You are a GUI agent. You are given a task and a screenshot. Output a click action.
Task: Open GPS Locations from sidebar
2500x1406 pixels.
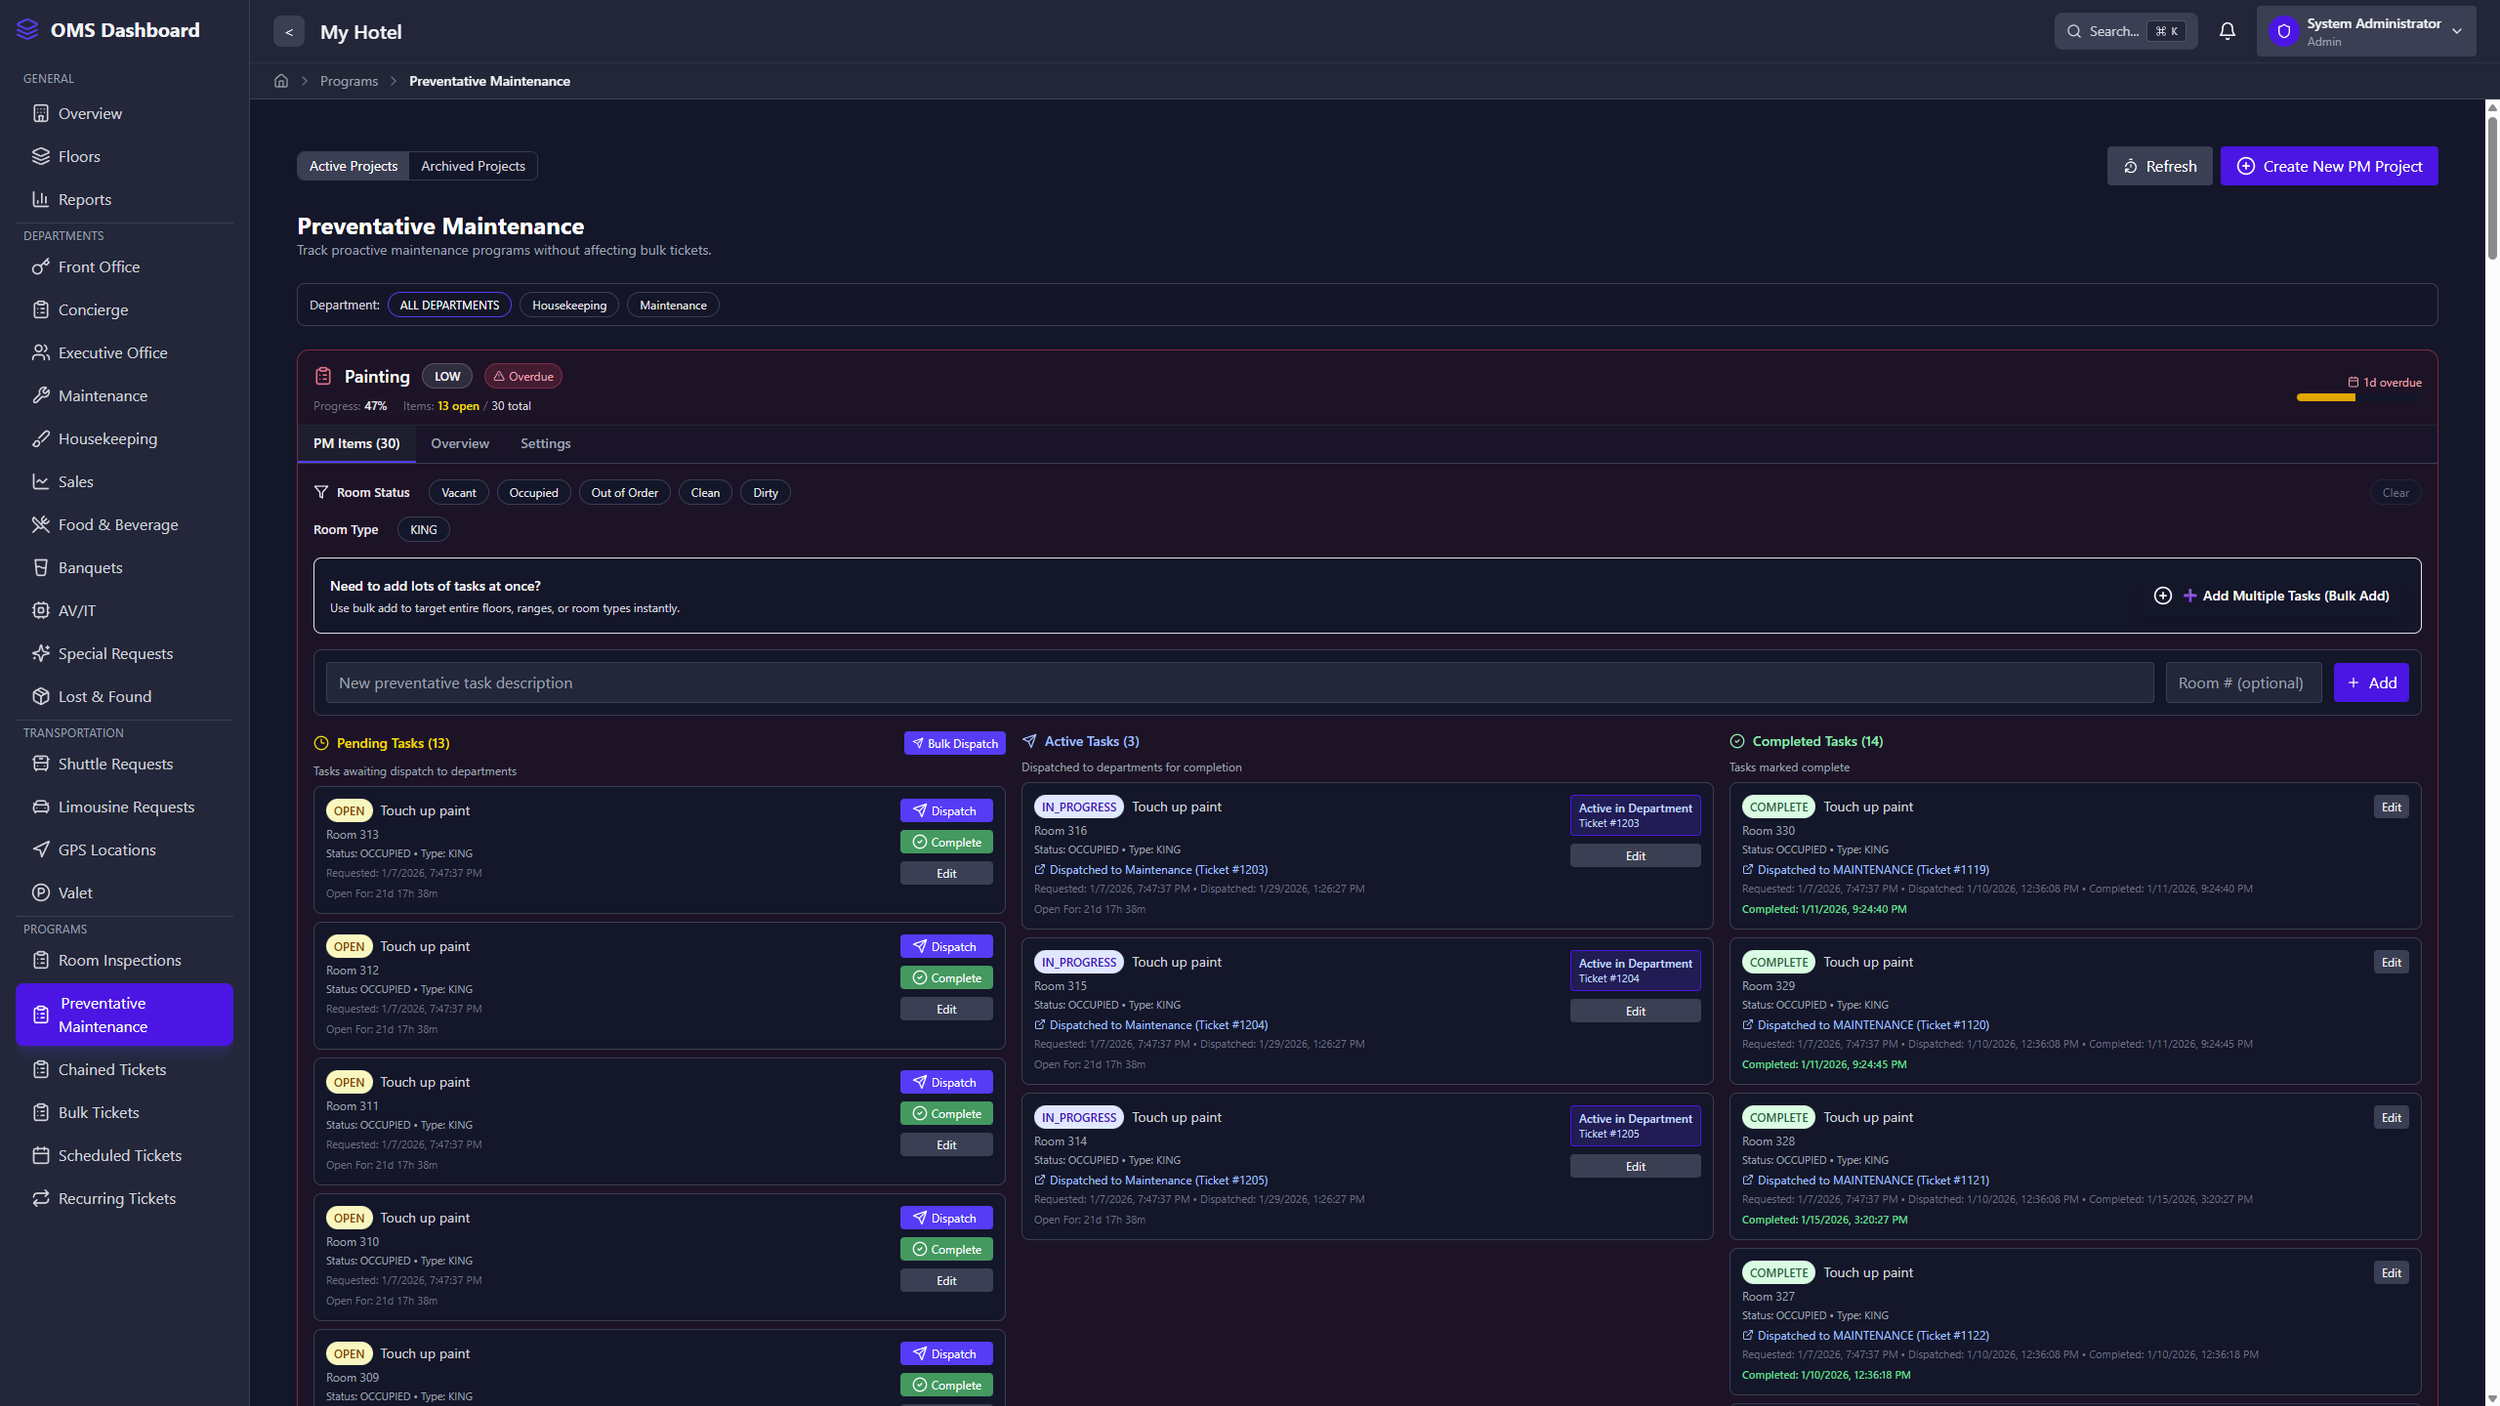pos(106,850)
